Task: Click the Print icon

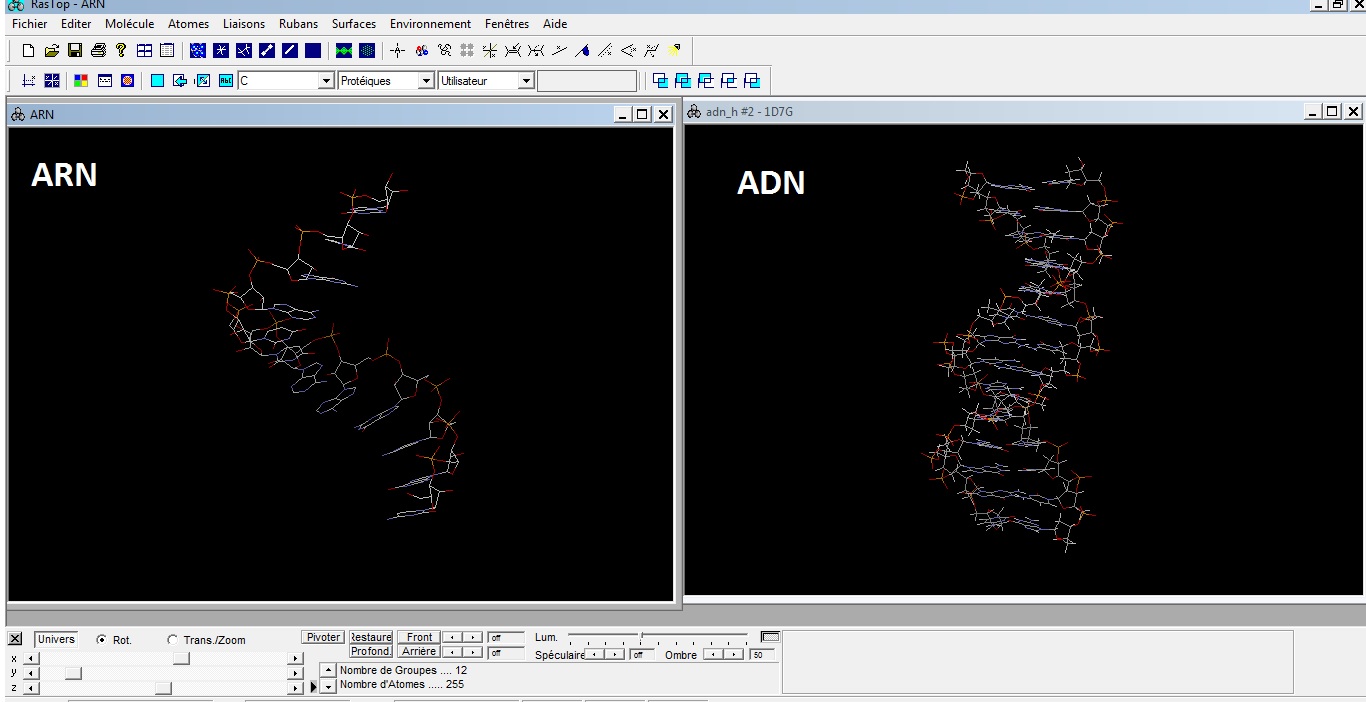Action: (98, 50)
